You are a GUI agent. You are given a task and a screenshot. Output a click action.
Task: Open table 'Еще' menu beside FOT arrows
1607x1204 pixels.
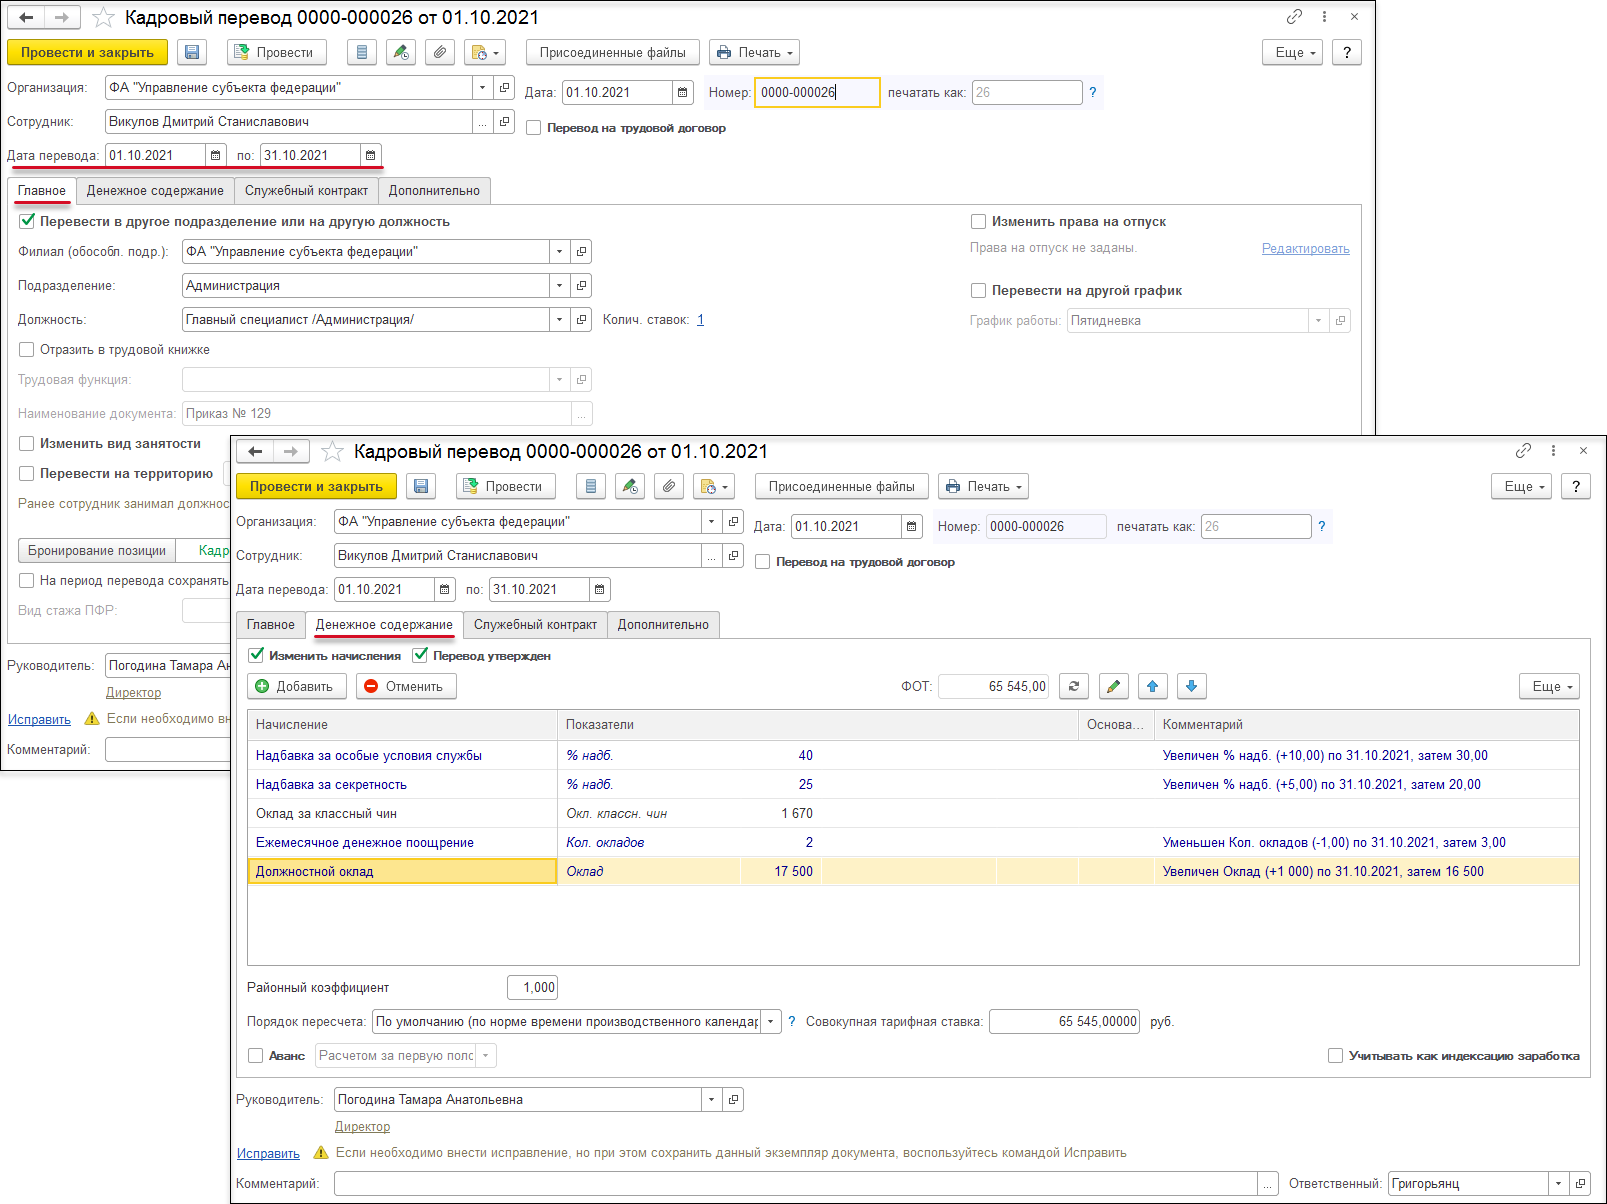click(1549, 686)
